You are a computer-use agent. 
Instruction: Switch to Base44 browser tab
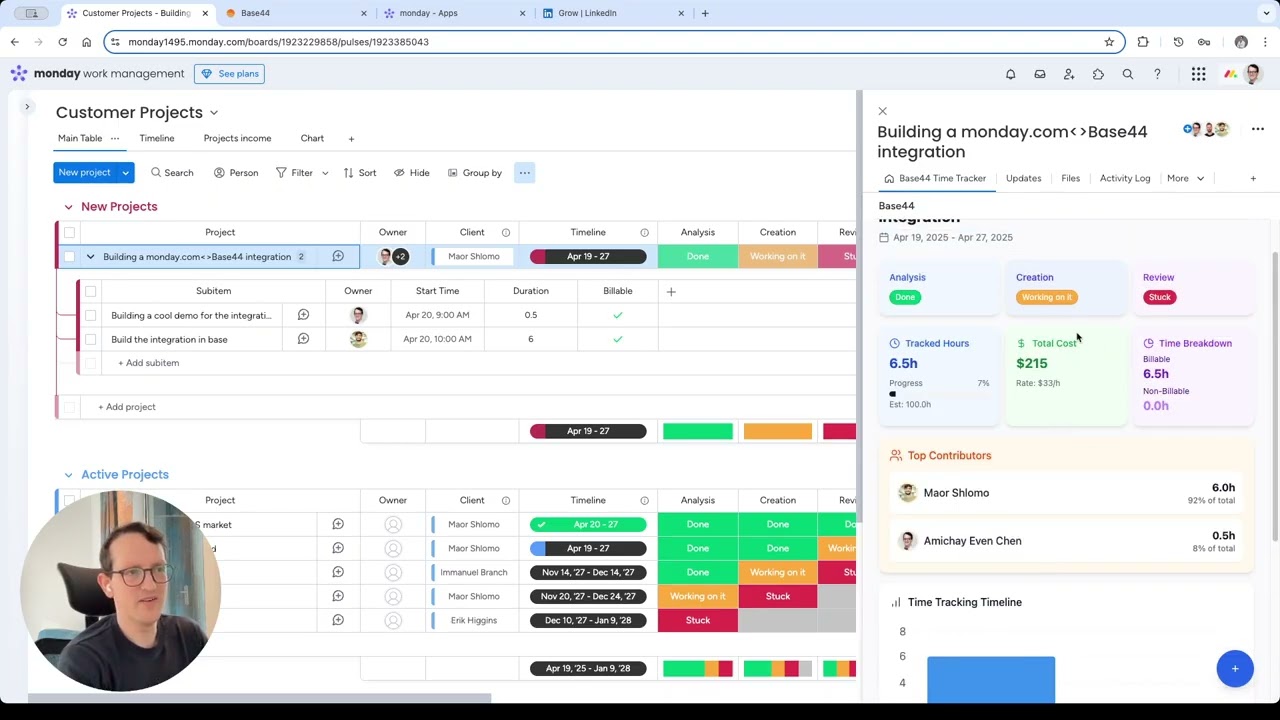pos(295,14)
